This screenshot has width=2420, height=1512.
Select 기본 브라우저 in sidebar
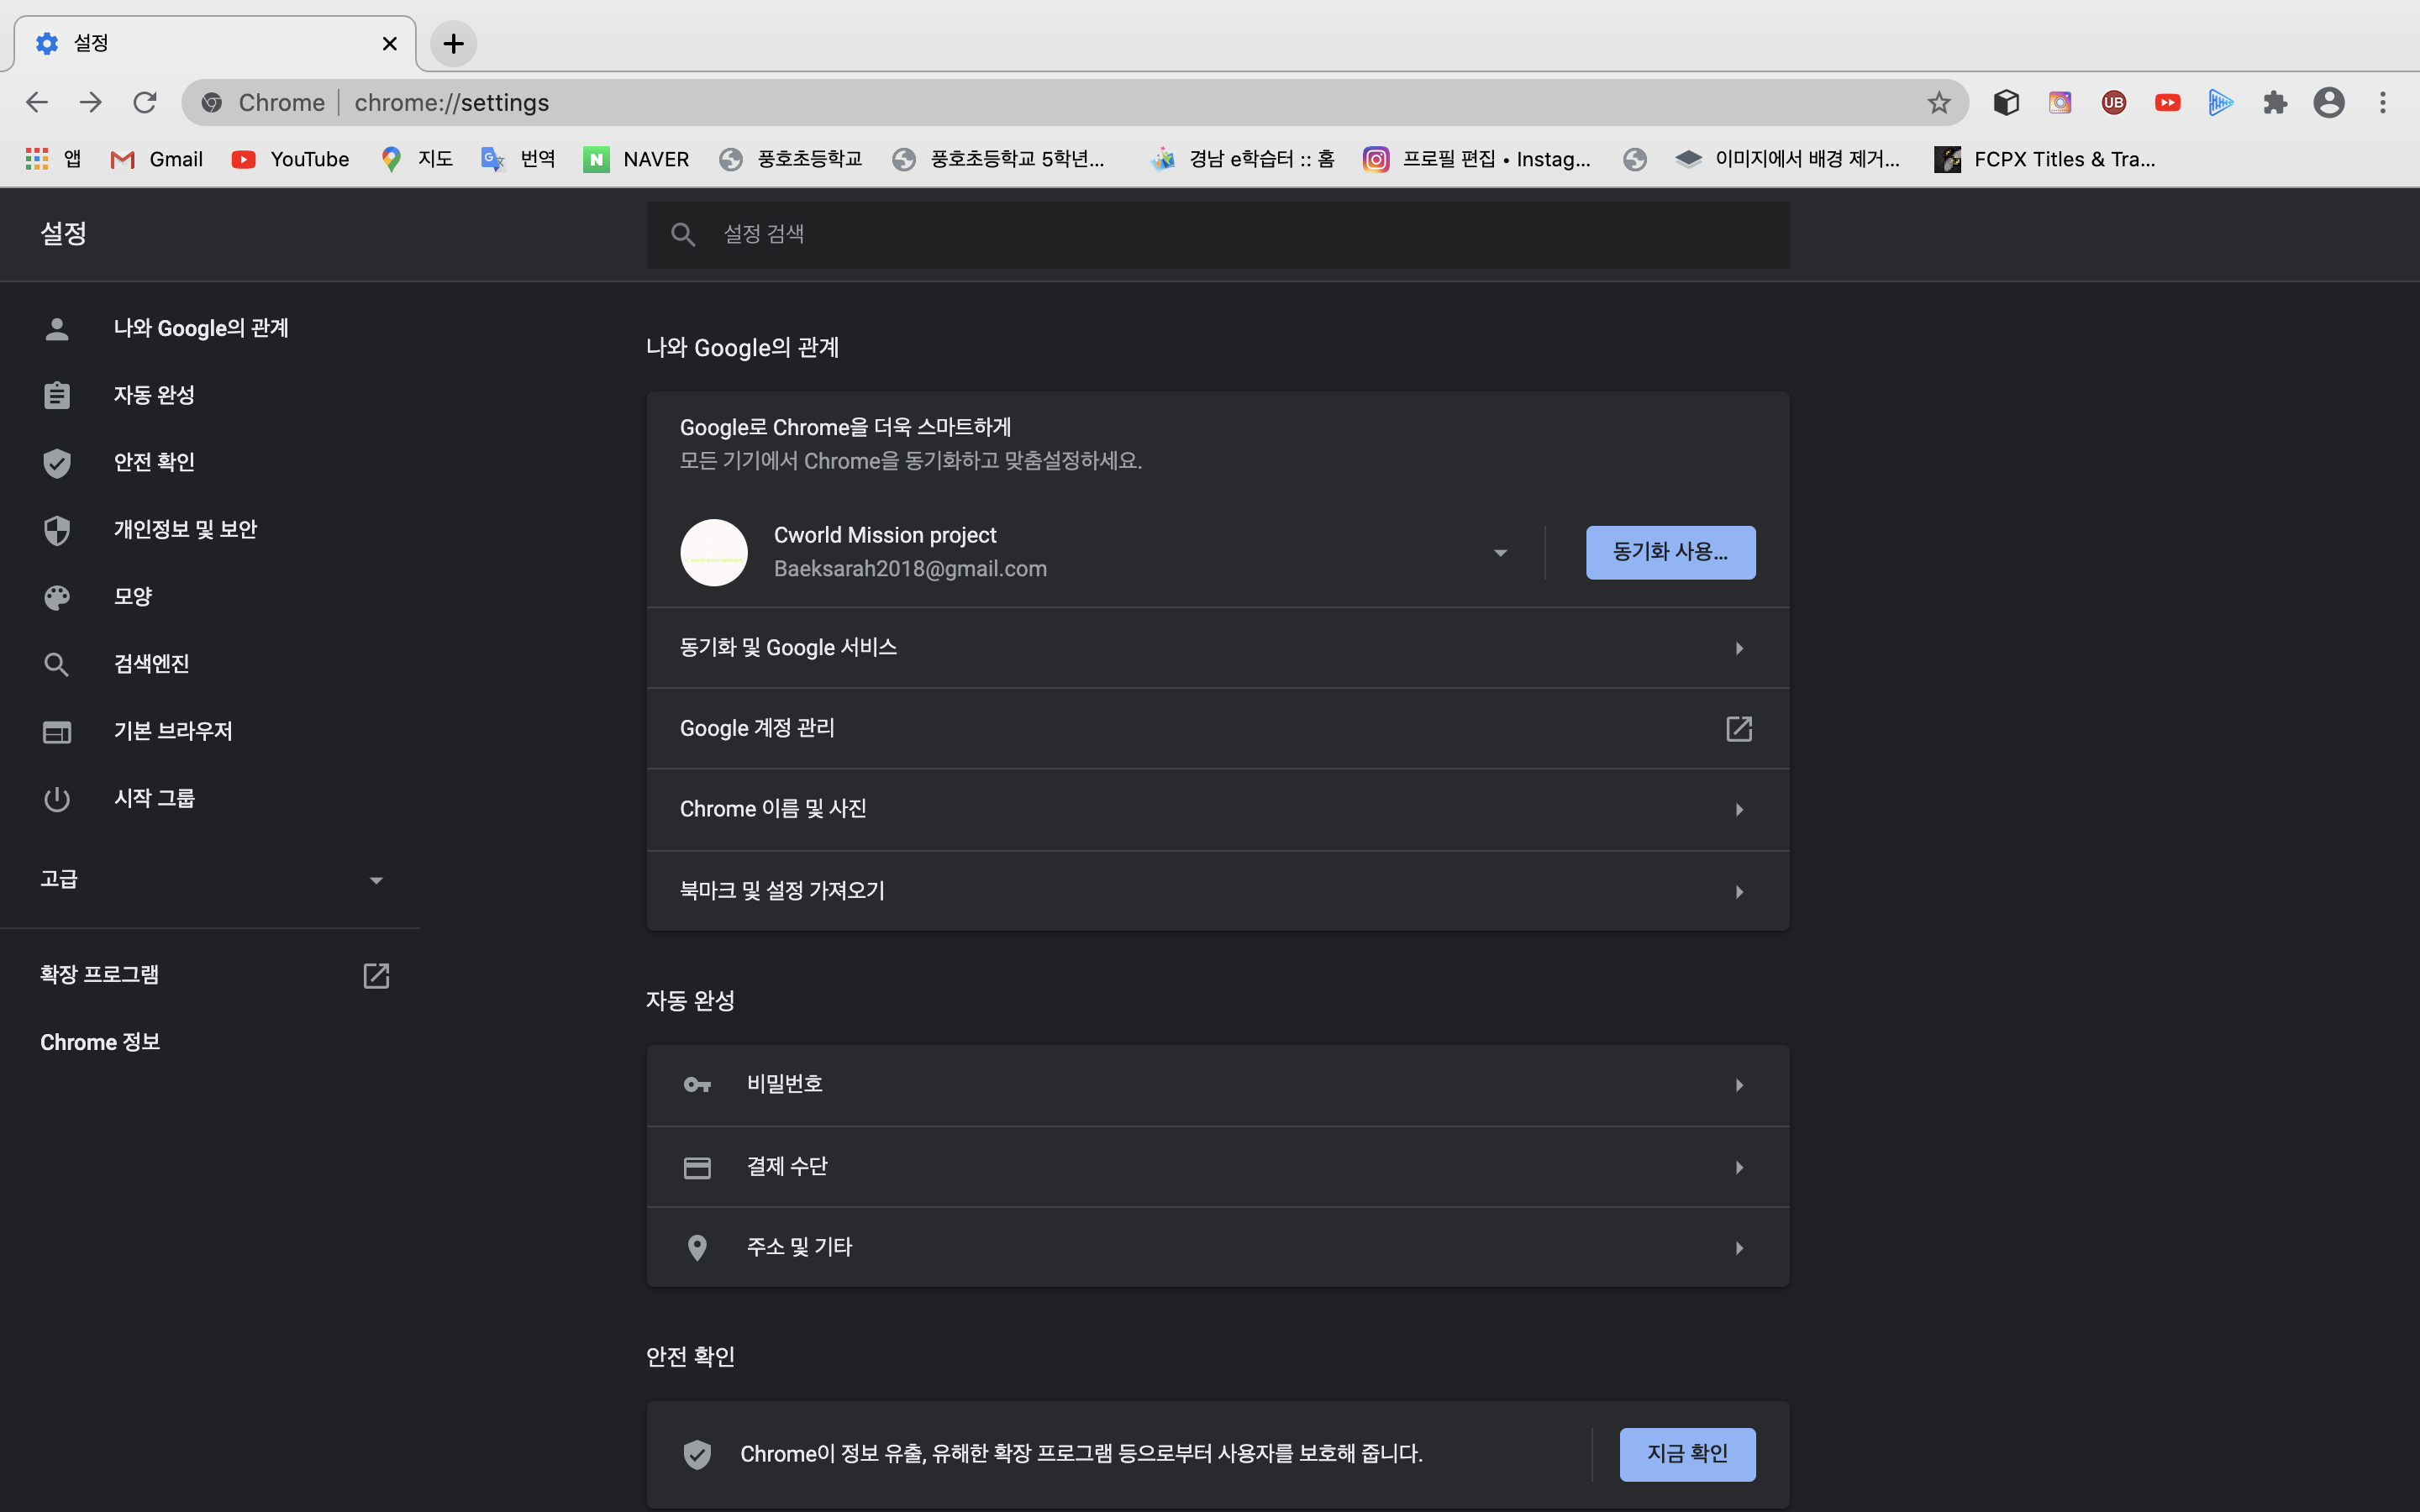[x=173, y=731]
